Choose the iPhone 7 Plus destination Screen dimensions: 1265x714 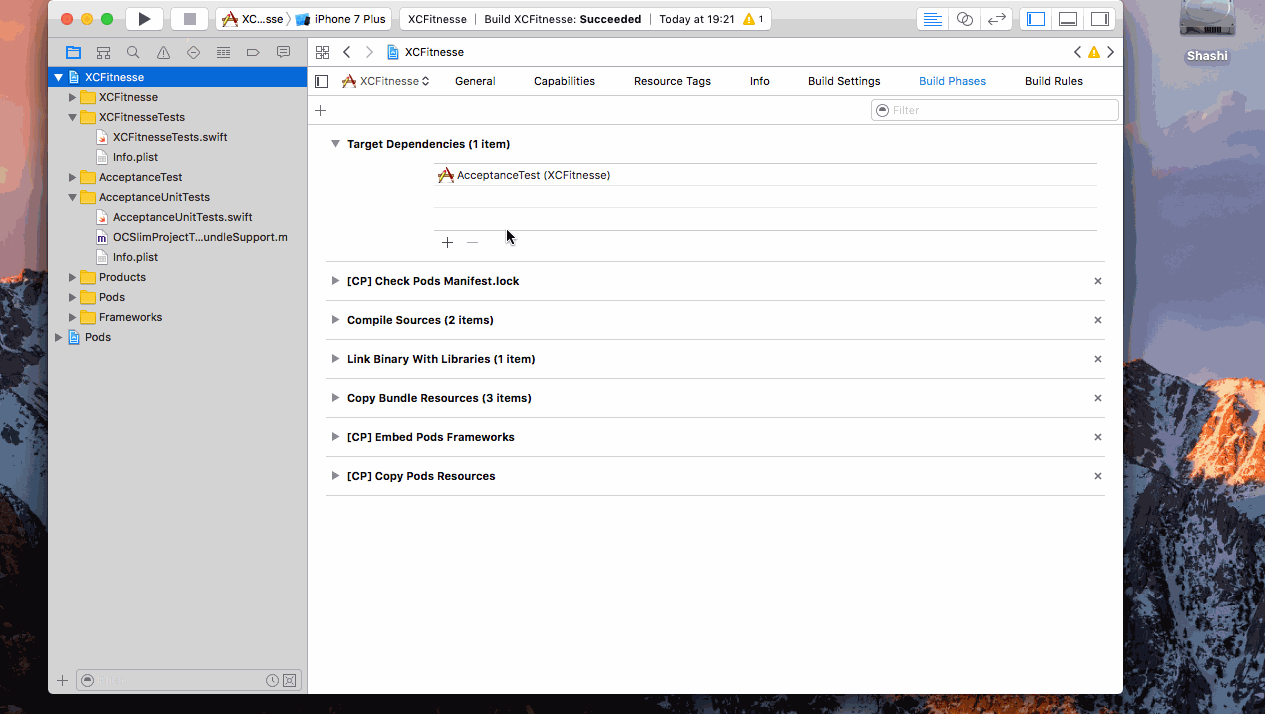[x=341, y=19]
